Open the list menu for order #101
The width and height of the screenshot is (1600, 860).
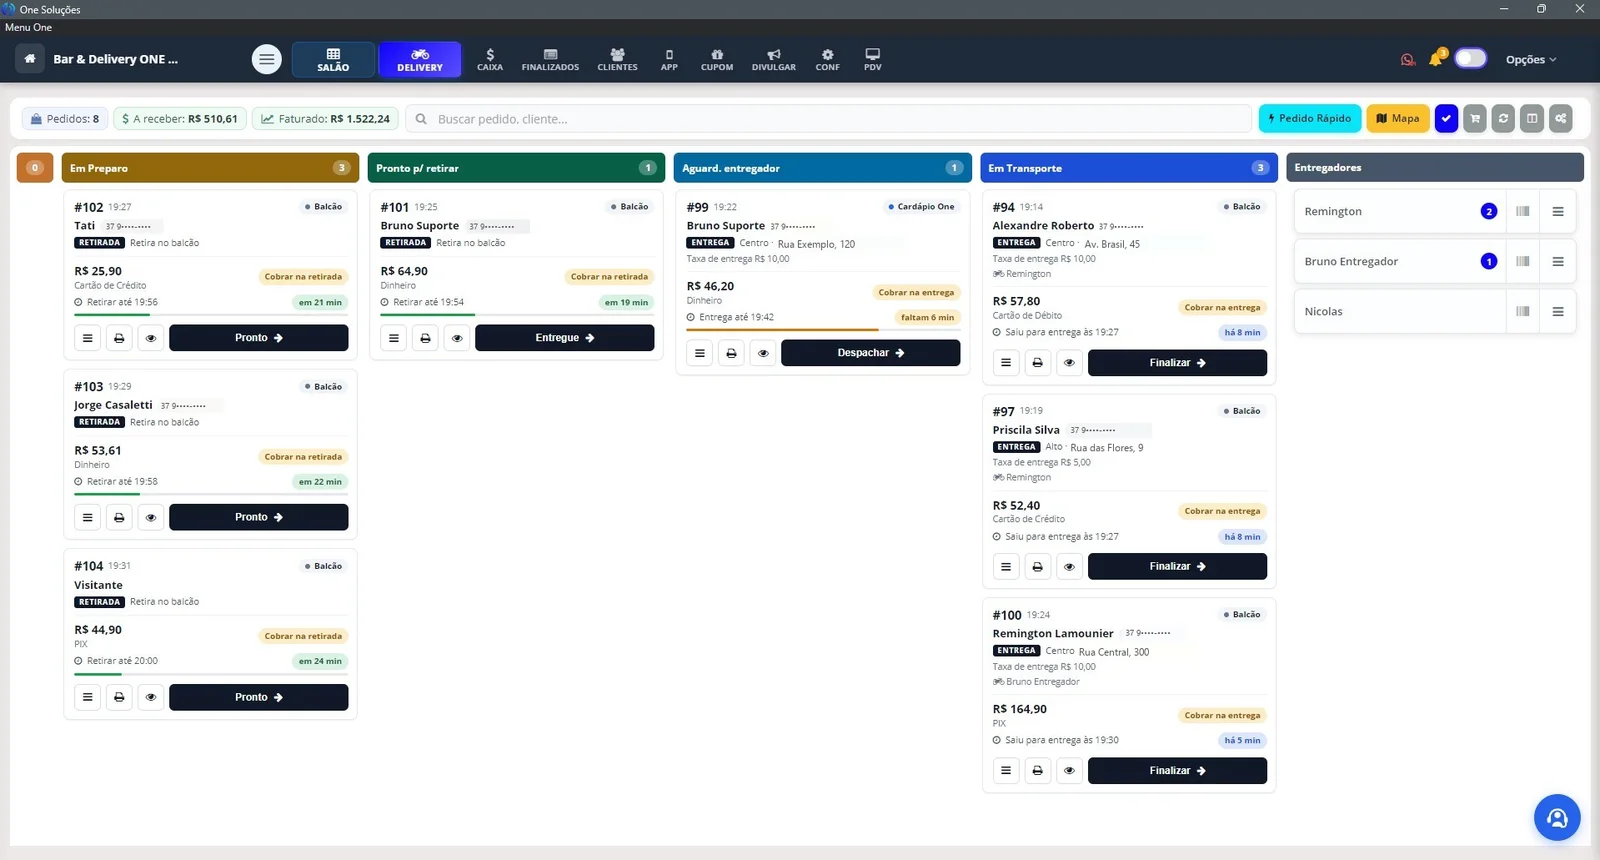394,338
